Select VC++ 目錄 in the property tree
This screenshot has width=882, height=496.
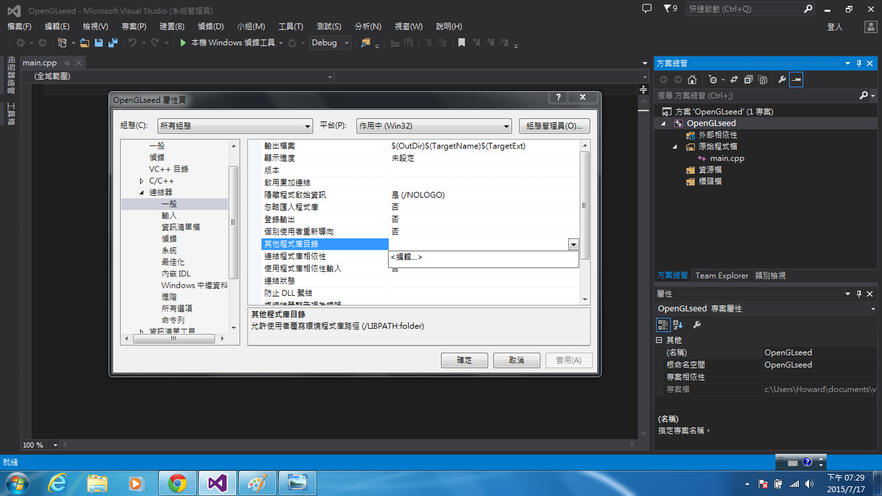169,169
